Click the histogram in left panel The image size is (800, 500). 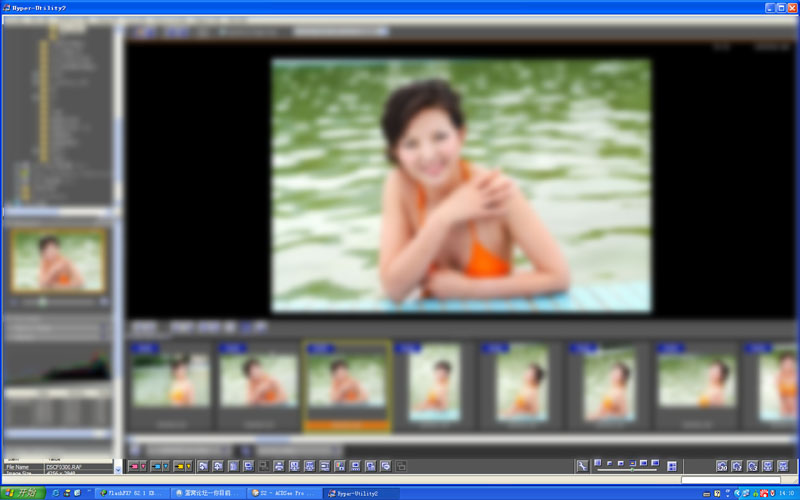coord(57,364)
